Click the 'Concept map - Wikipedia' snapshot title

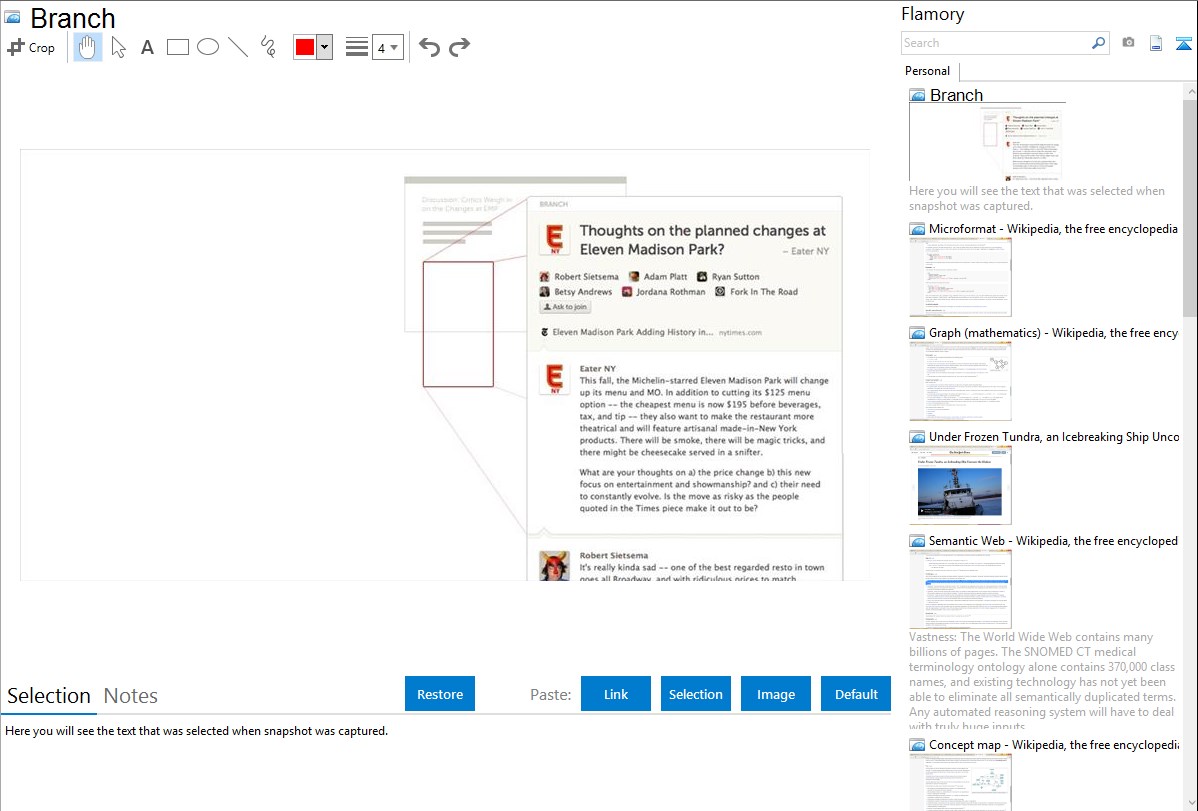coord(1054,744)
